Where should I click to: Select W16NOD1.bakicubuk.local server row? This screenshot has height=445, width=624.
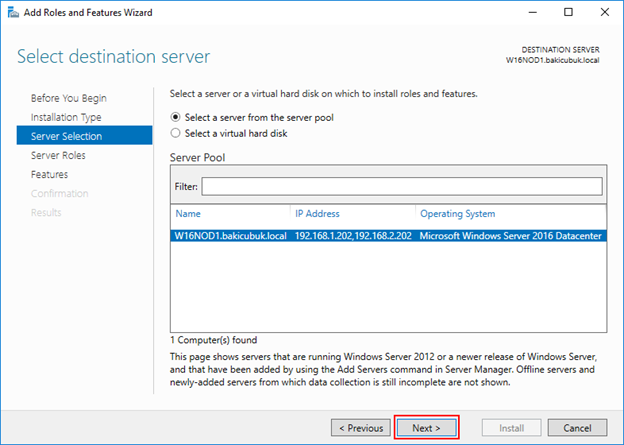click(388, 236)
